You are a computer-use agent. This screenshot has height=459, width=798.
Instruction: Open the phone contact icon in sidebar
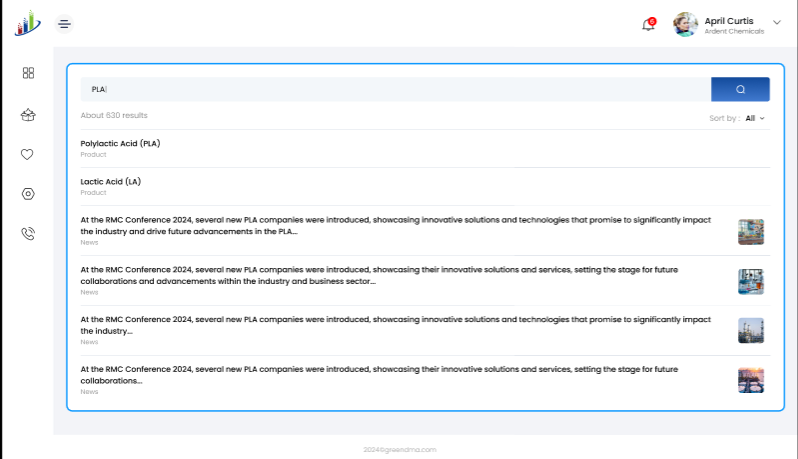(x=28, y=234)
